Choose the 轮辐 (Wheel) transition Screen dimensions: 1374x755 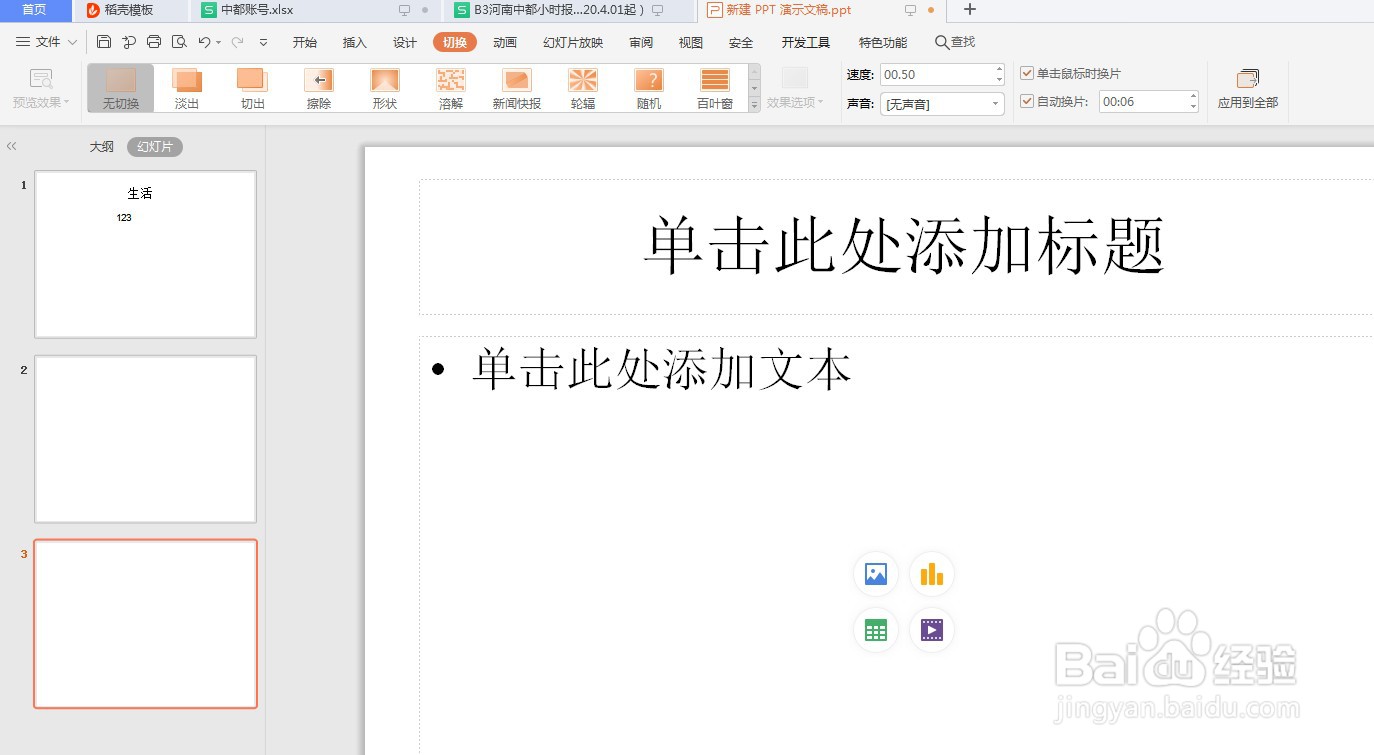pos(582,87)
